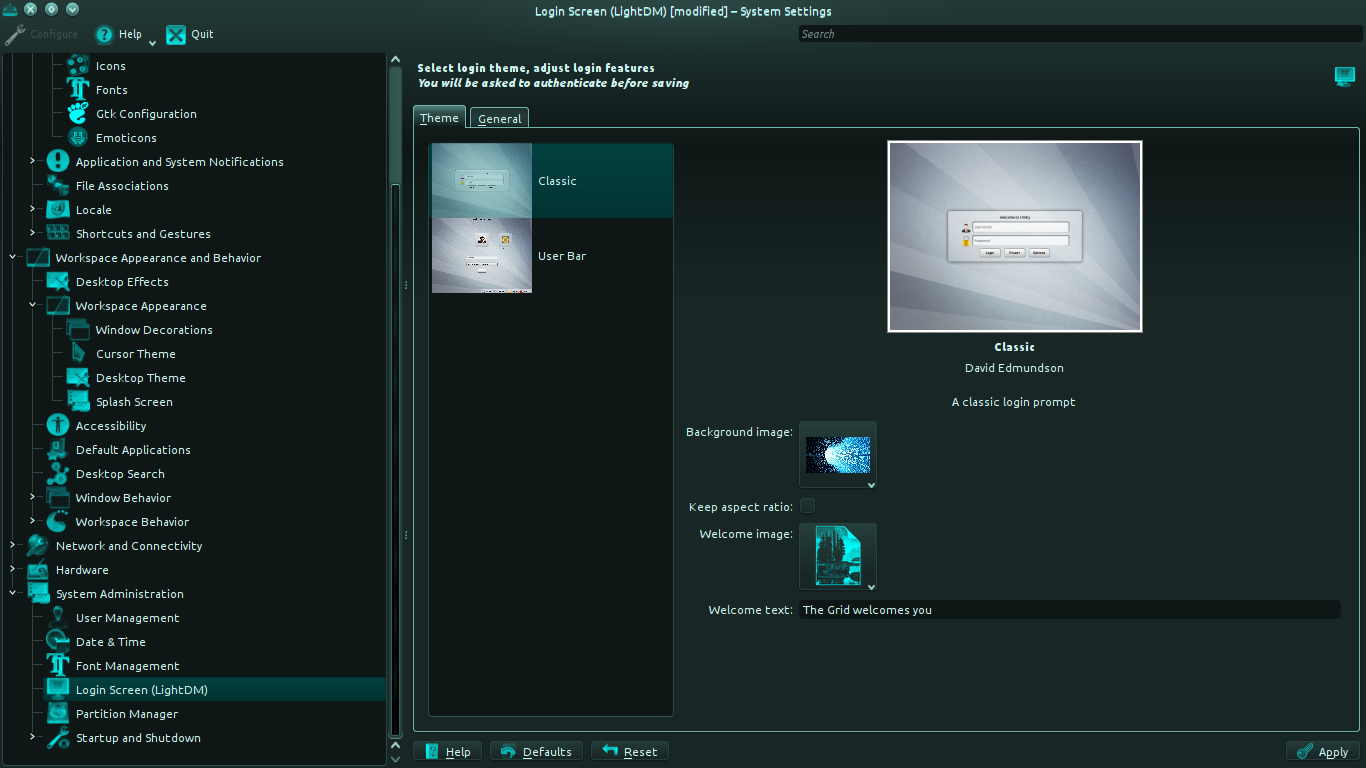Select the User Bar login theme
This screenshot has width=1366, height=768.
point(552,256)
